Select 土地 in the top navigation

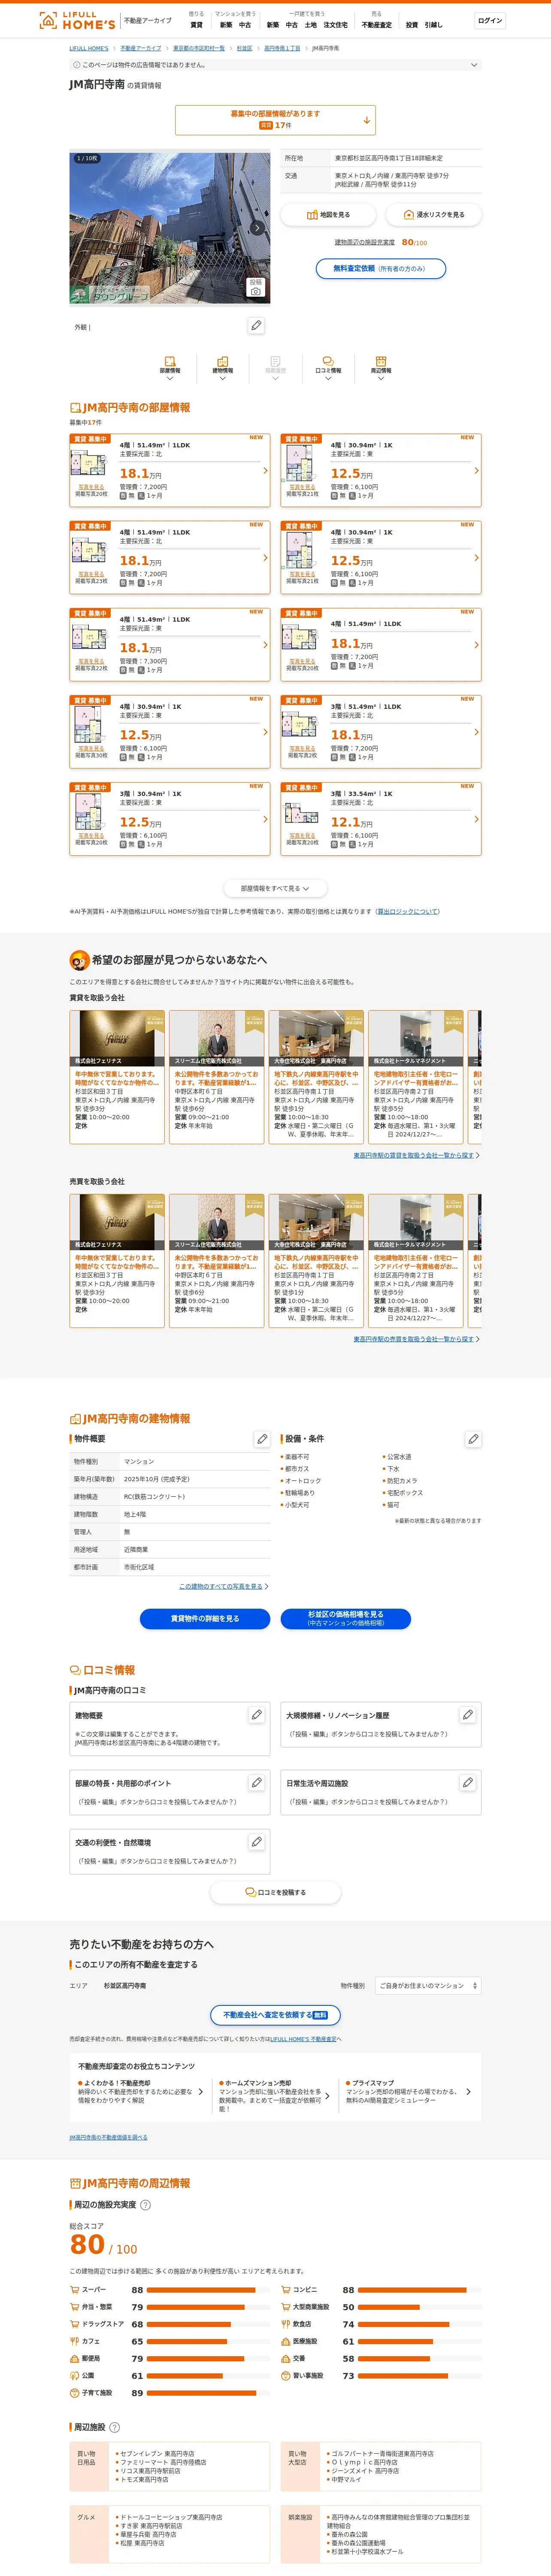pyautogui.click(x=311, y=25)
